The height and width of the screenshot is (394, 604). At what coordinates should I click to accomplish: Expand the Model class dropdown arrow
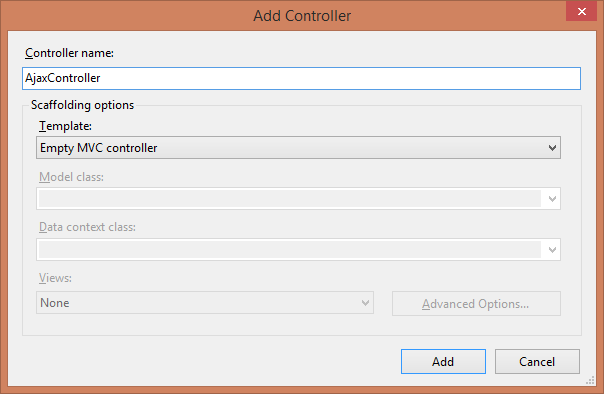coord(552,199)
